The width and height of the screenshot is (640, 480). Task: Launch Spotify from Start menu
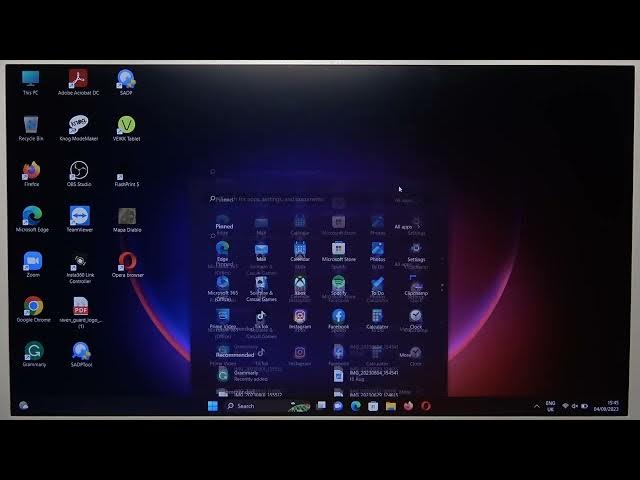[338, 286]
